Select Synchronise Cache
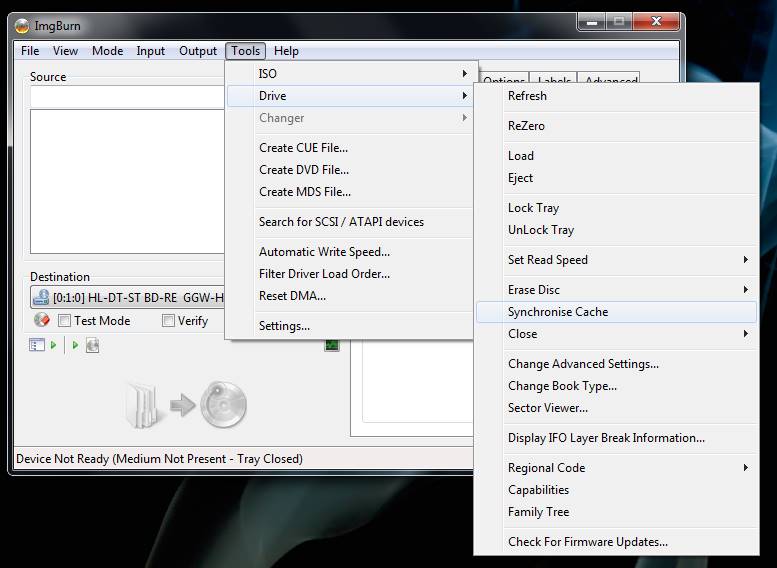This screenshot has width=777, height=568. pos(616,312)
